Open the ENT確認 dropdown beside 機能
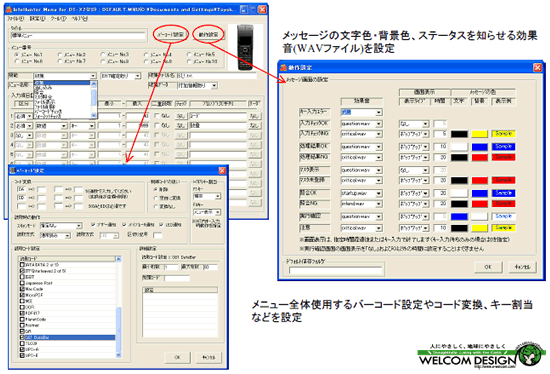Screen dimensions: 550x374 (121, 76)
